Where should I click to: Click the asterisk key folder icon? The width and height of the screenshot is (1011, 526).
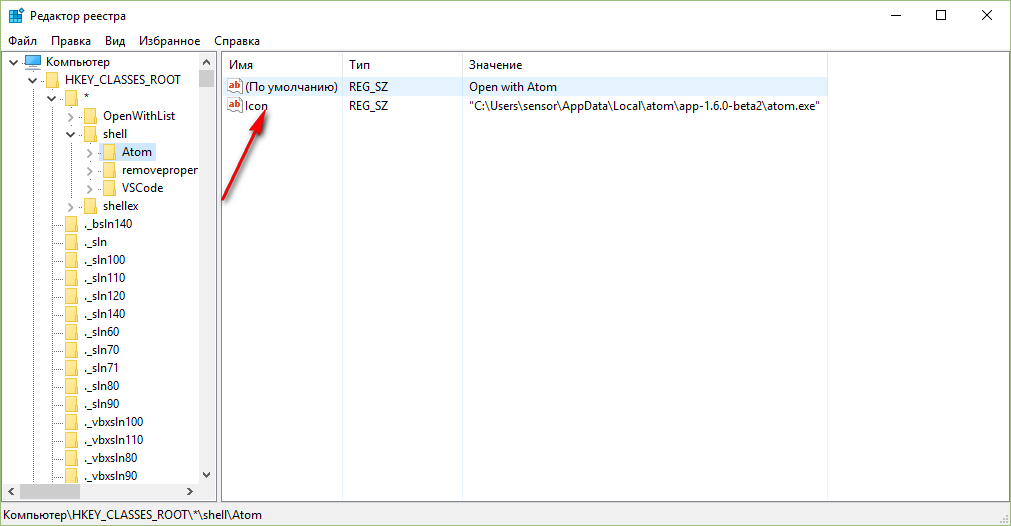tap(72, 98)
